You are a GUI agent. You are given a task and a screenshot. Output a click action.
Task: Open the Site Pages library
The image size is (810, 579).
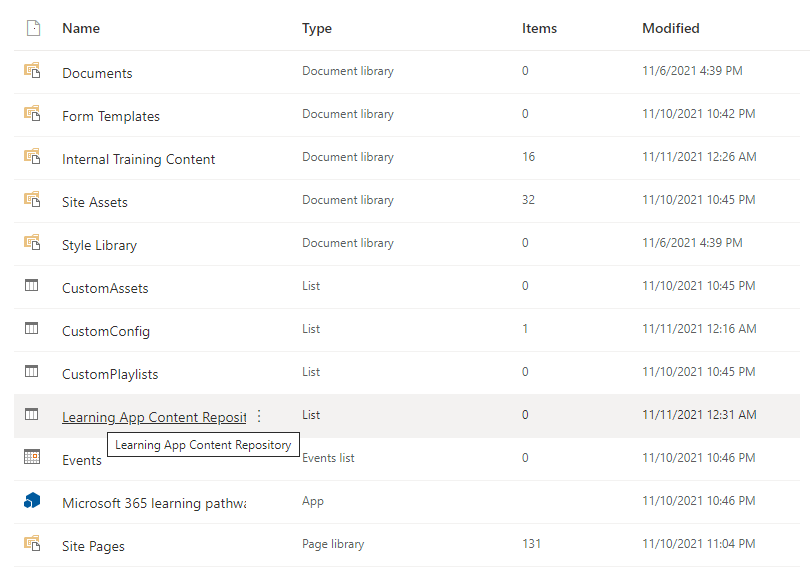(x=93, y=546)
